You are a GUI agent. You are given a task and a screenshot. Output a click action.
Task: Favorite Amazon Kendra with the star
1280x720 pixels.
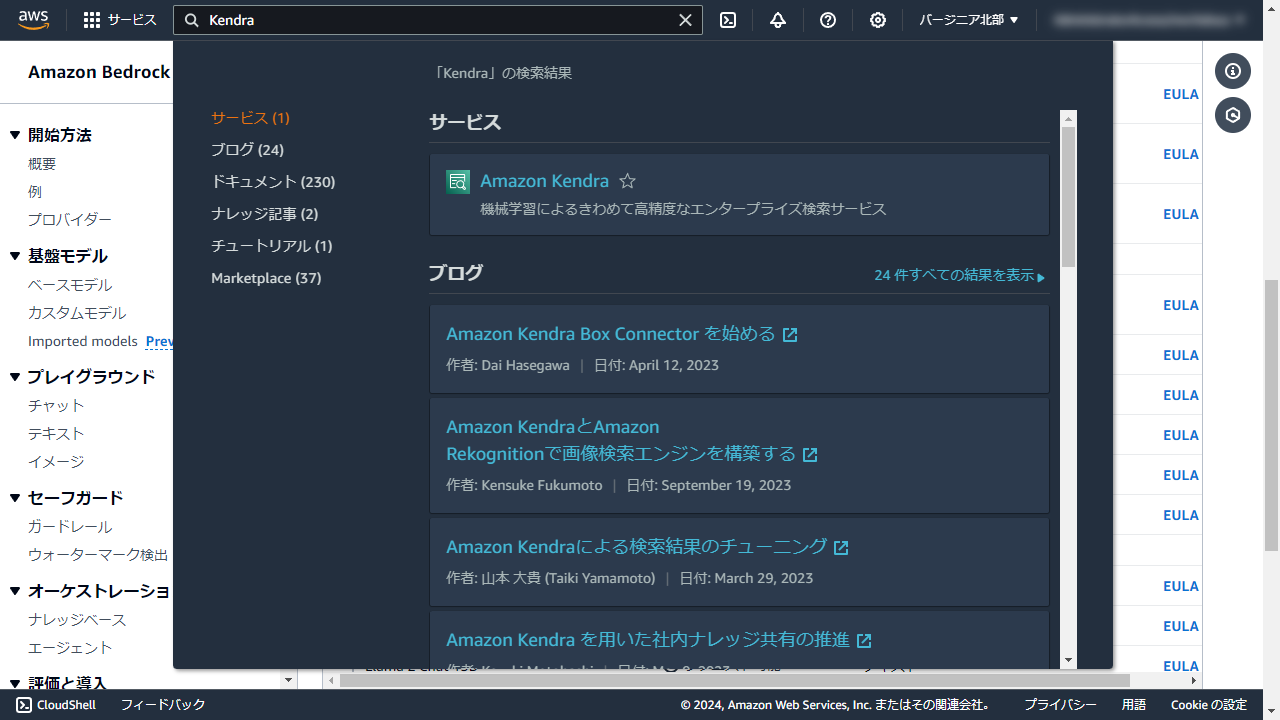pyautogui.click(x=627, y=181)
